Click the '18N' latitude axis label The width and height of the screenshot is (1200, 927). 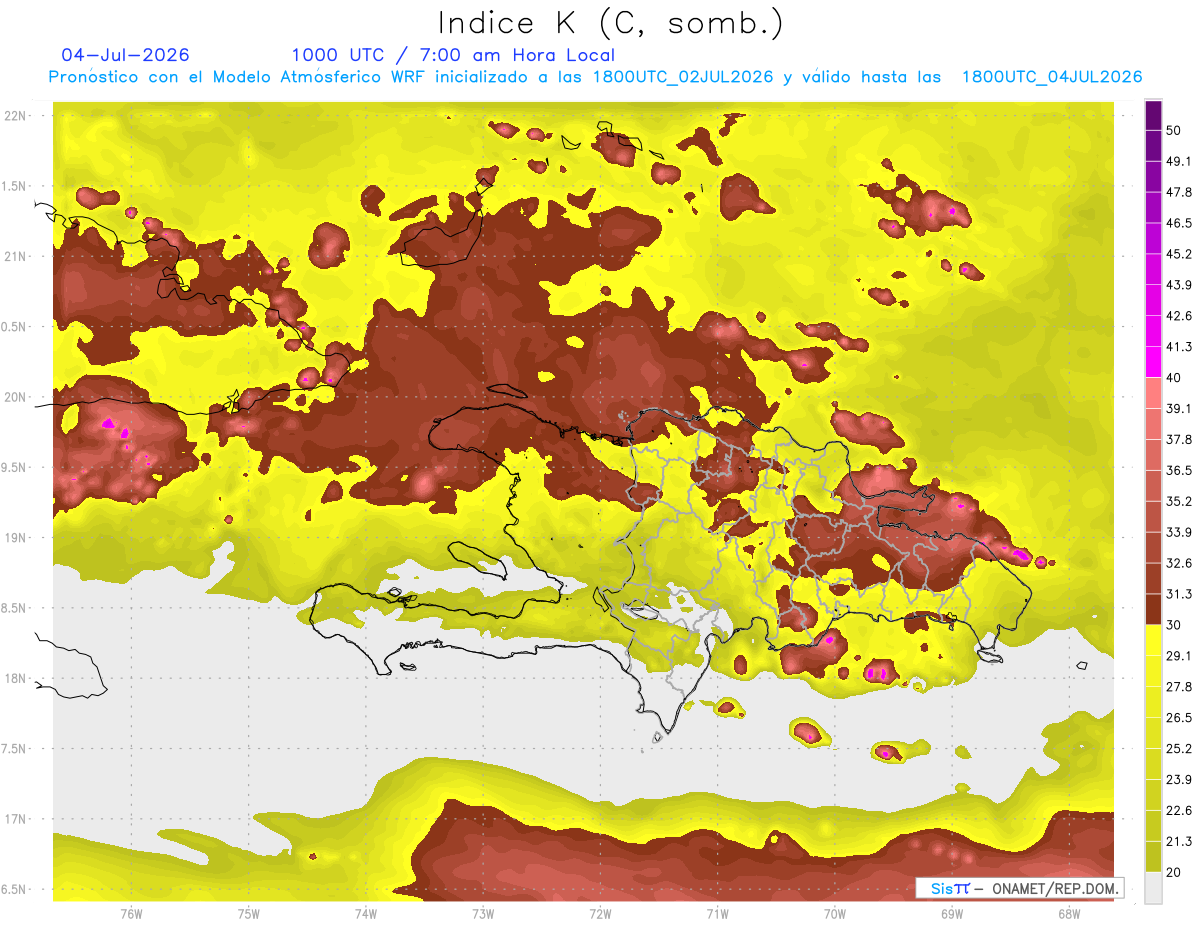[16, 678]
